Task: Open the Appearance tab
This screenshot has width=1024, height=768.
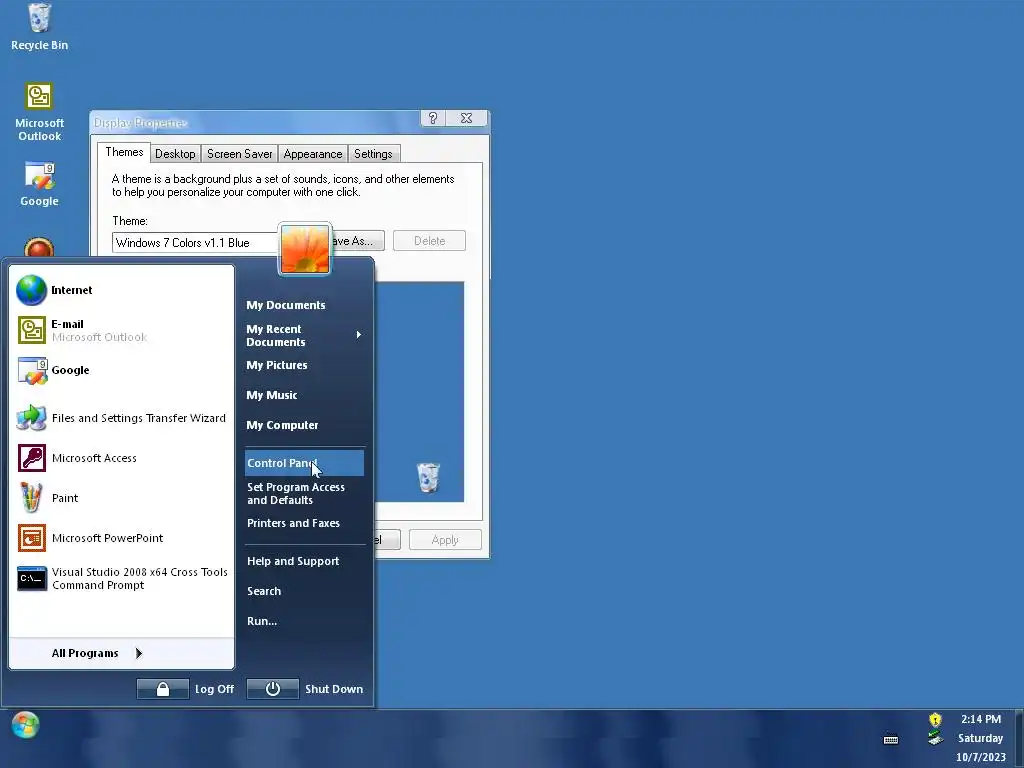Action: (x=313, y=154)
